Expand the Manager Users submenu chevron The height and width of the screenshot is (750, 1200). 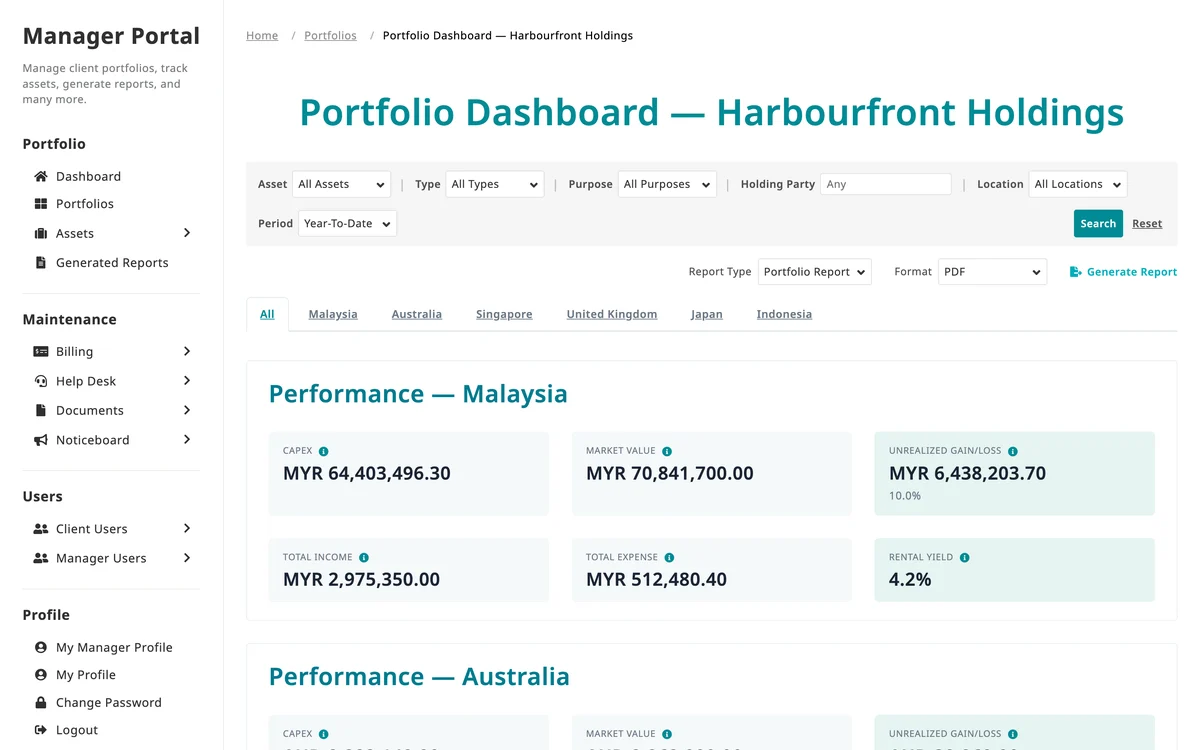187,558
